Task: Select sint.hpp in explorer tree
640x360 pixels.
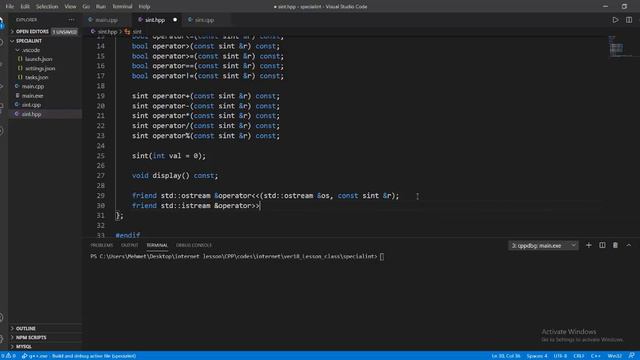Action: click(45, 114)
